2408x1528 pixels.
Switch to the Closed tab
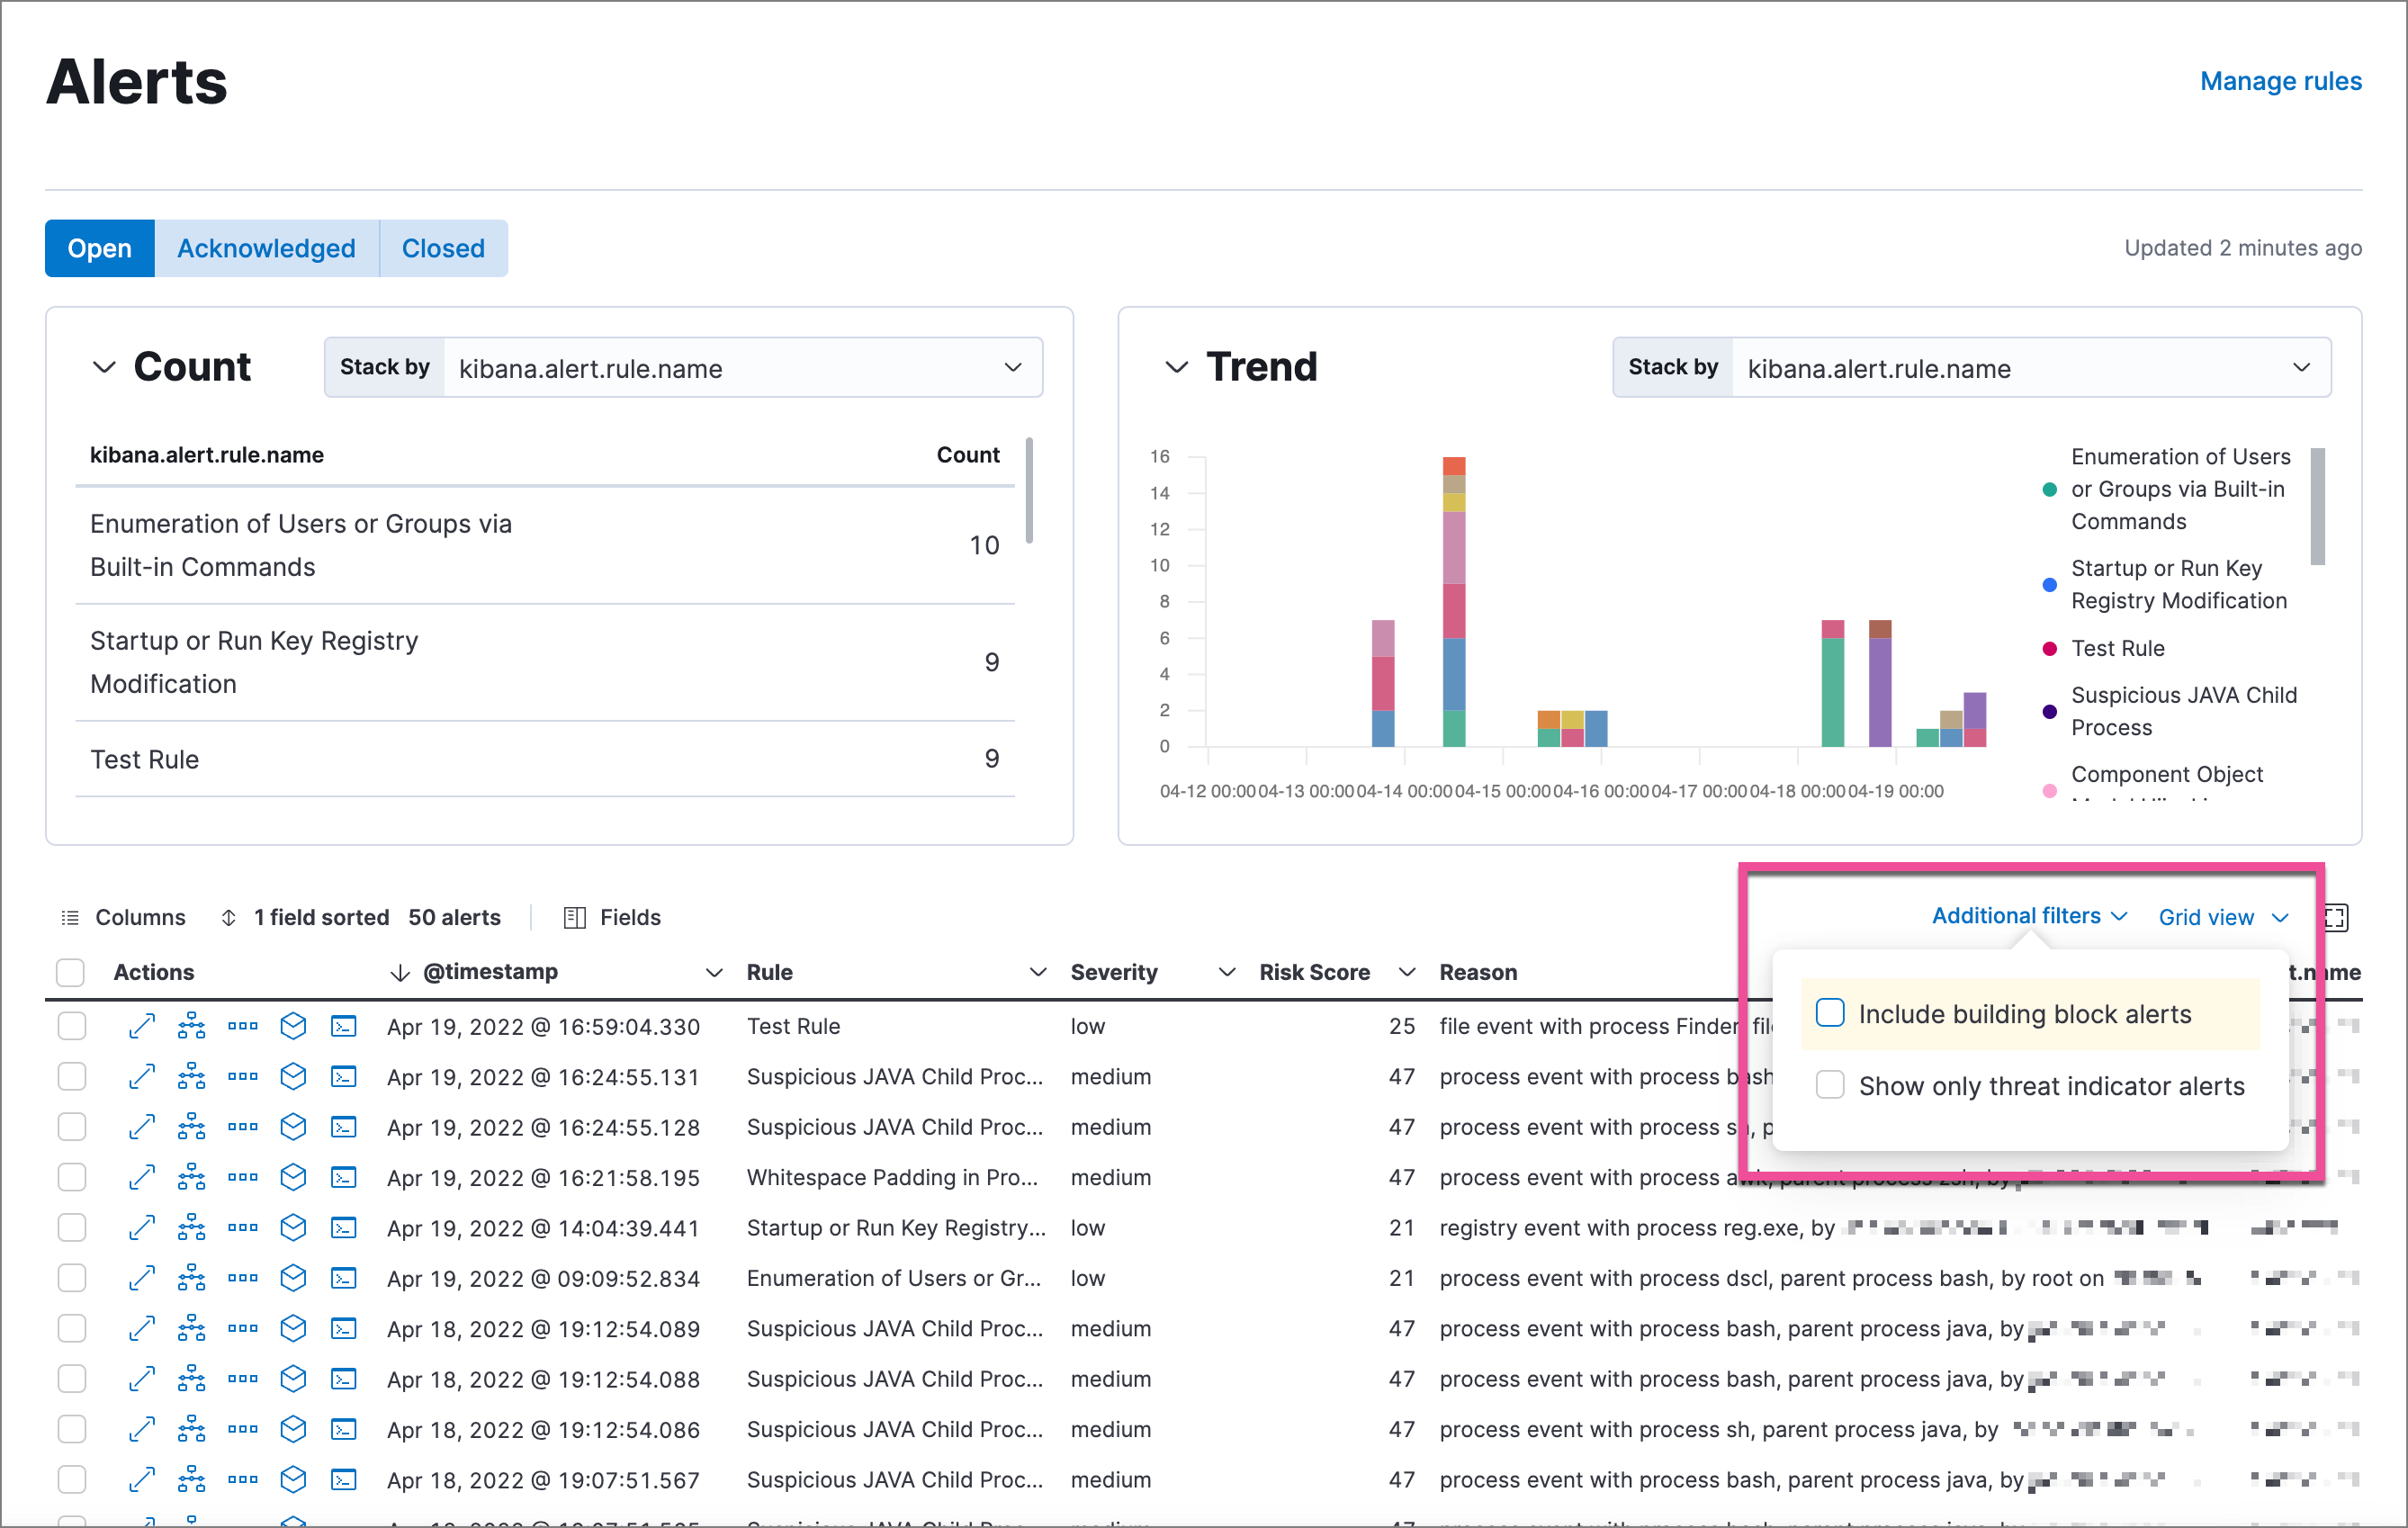443,248
